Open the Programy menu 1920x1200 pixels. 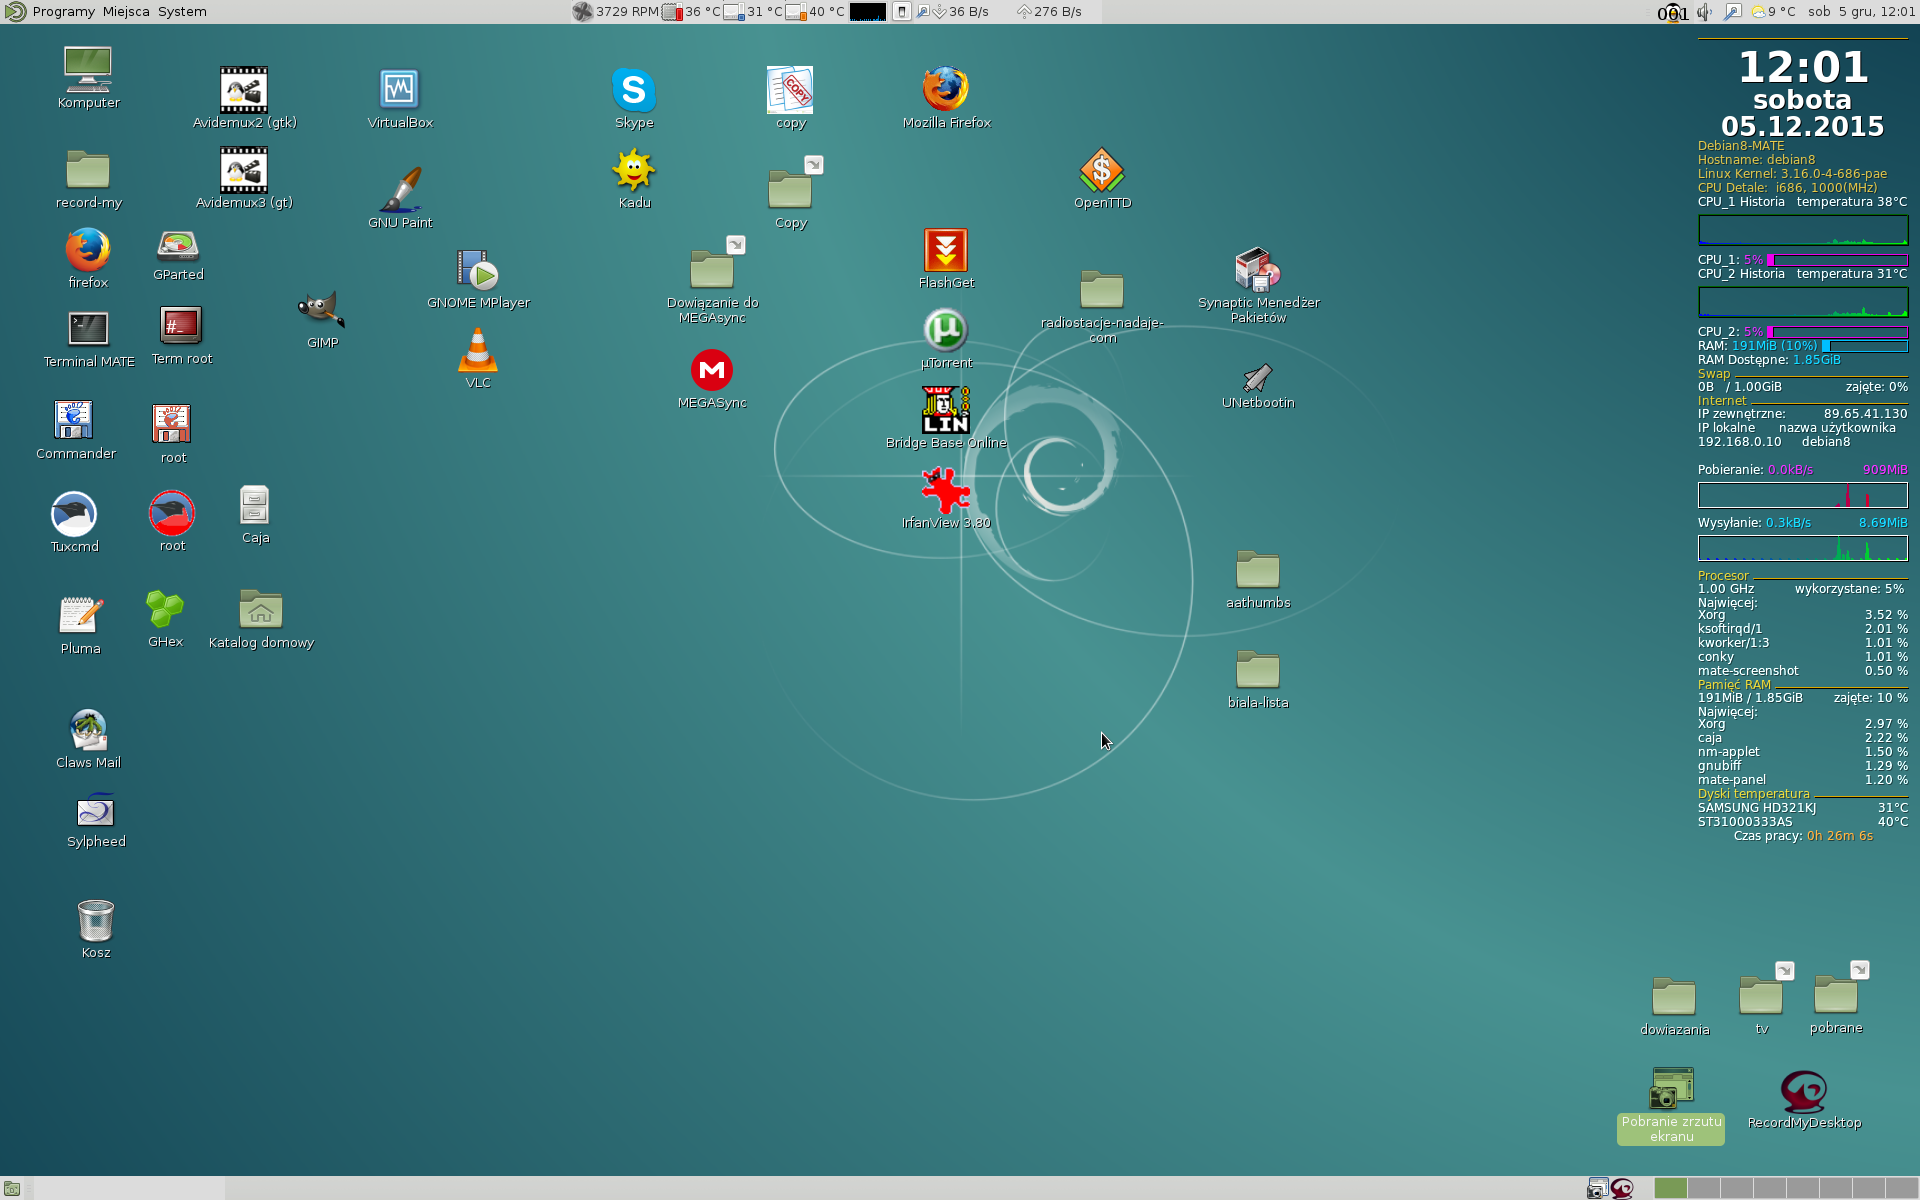pos(64,12)
